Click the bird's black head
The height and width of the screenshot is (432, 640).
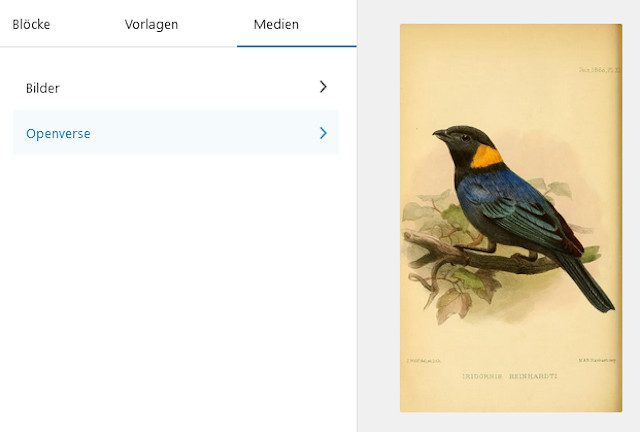[465, 141]
